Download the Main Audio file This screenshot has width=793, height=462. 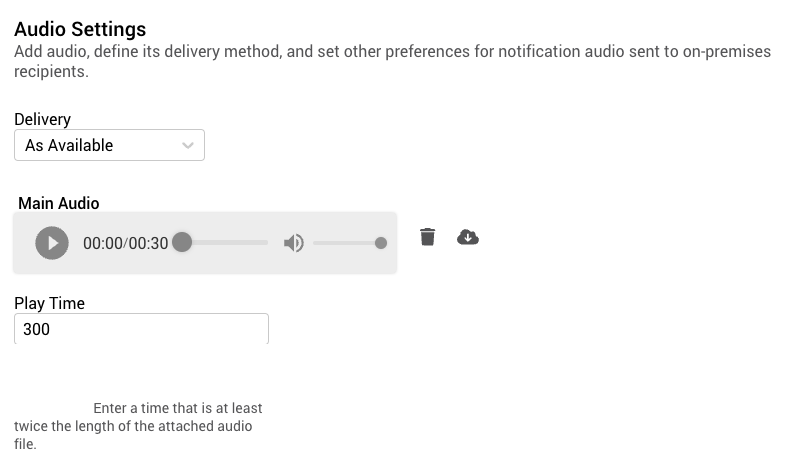tap(467, 237)
